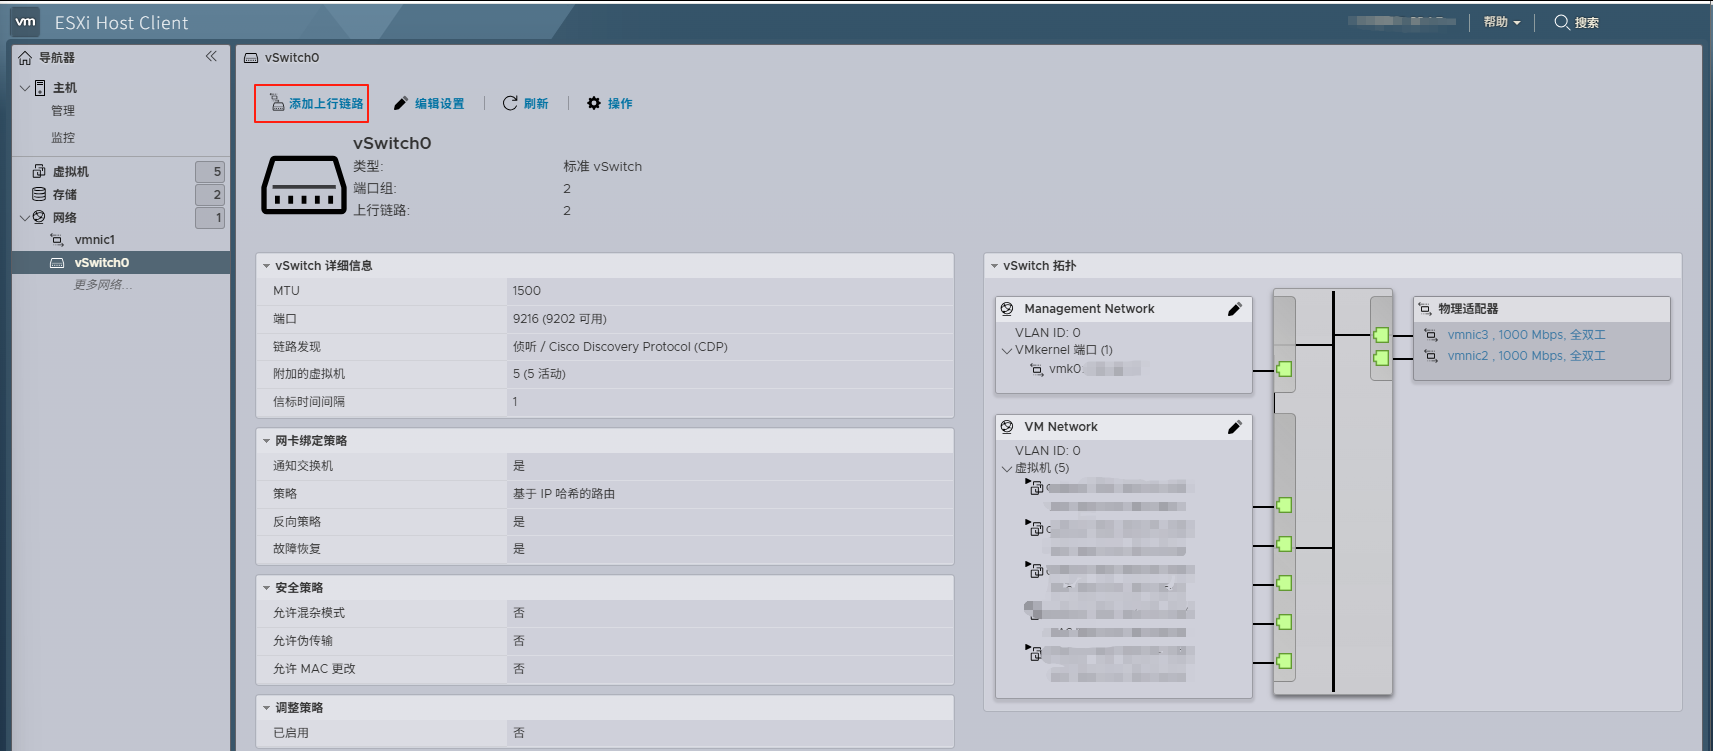Select vSwitch0 in navigator tree
This screenshot has width=1713, height=751.
coord(102,263)
